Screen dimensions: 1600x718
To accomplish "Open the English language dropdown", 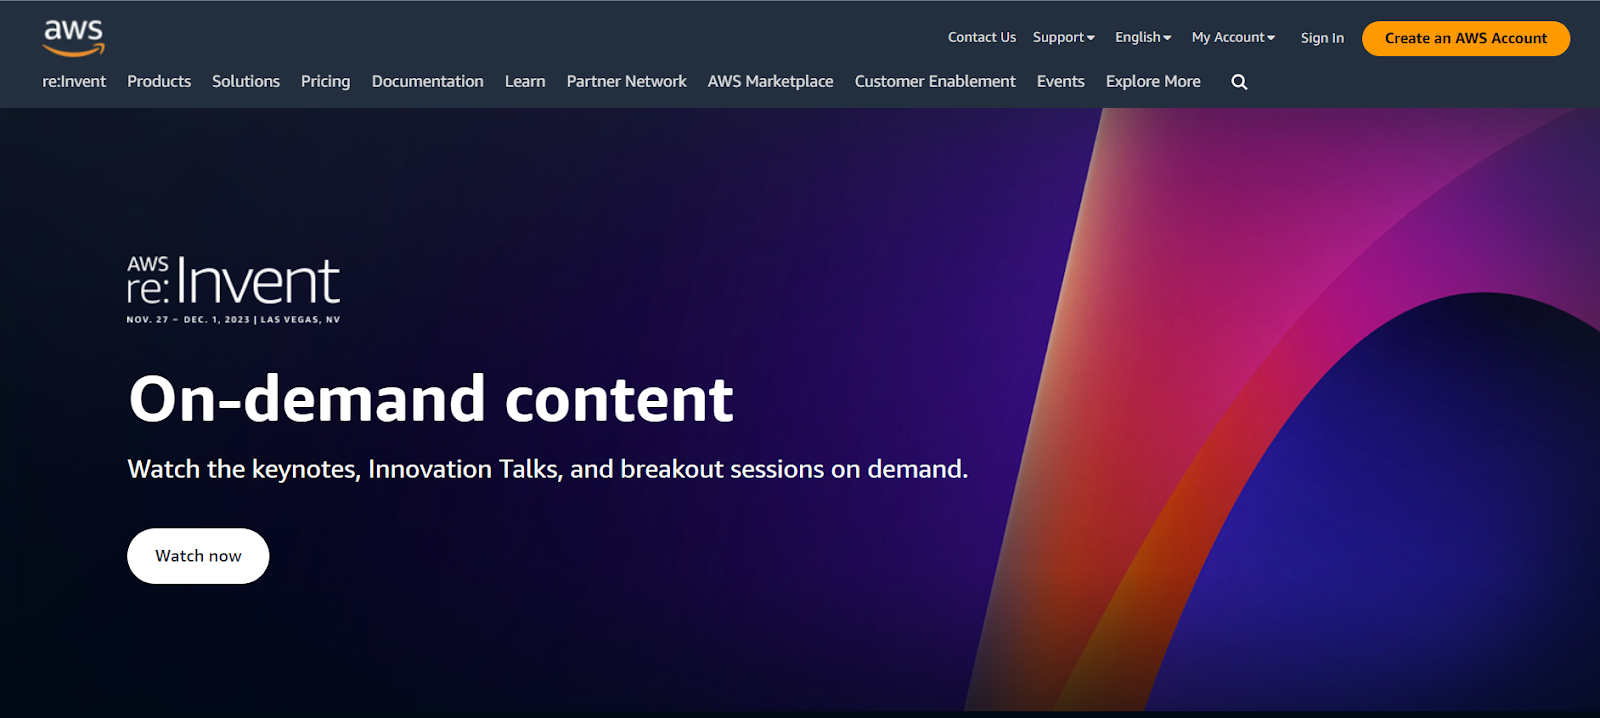I will click(x=1143, y=38).
